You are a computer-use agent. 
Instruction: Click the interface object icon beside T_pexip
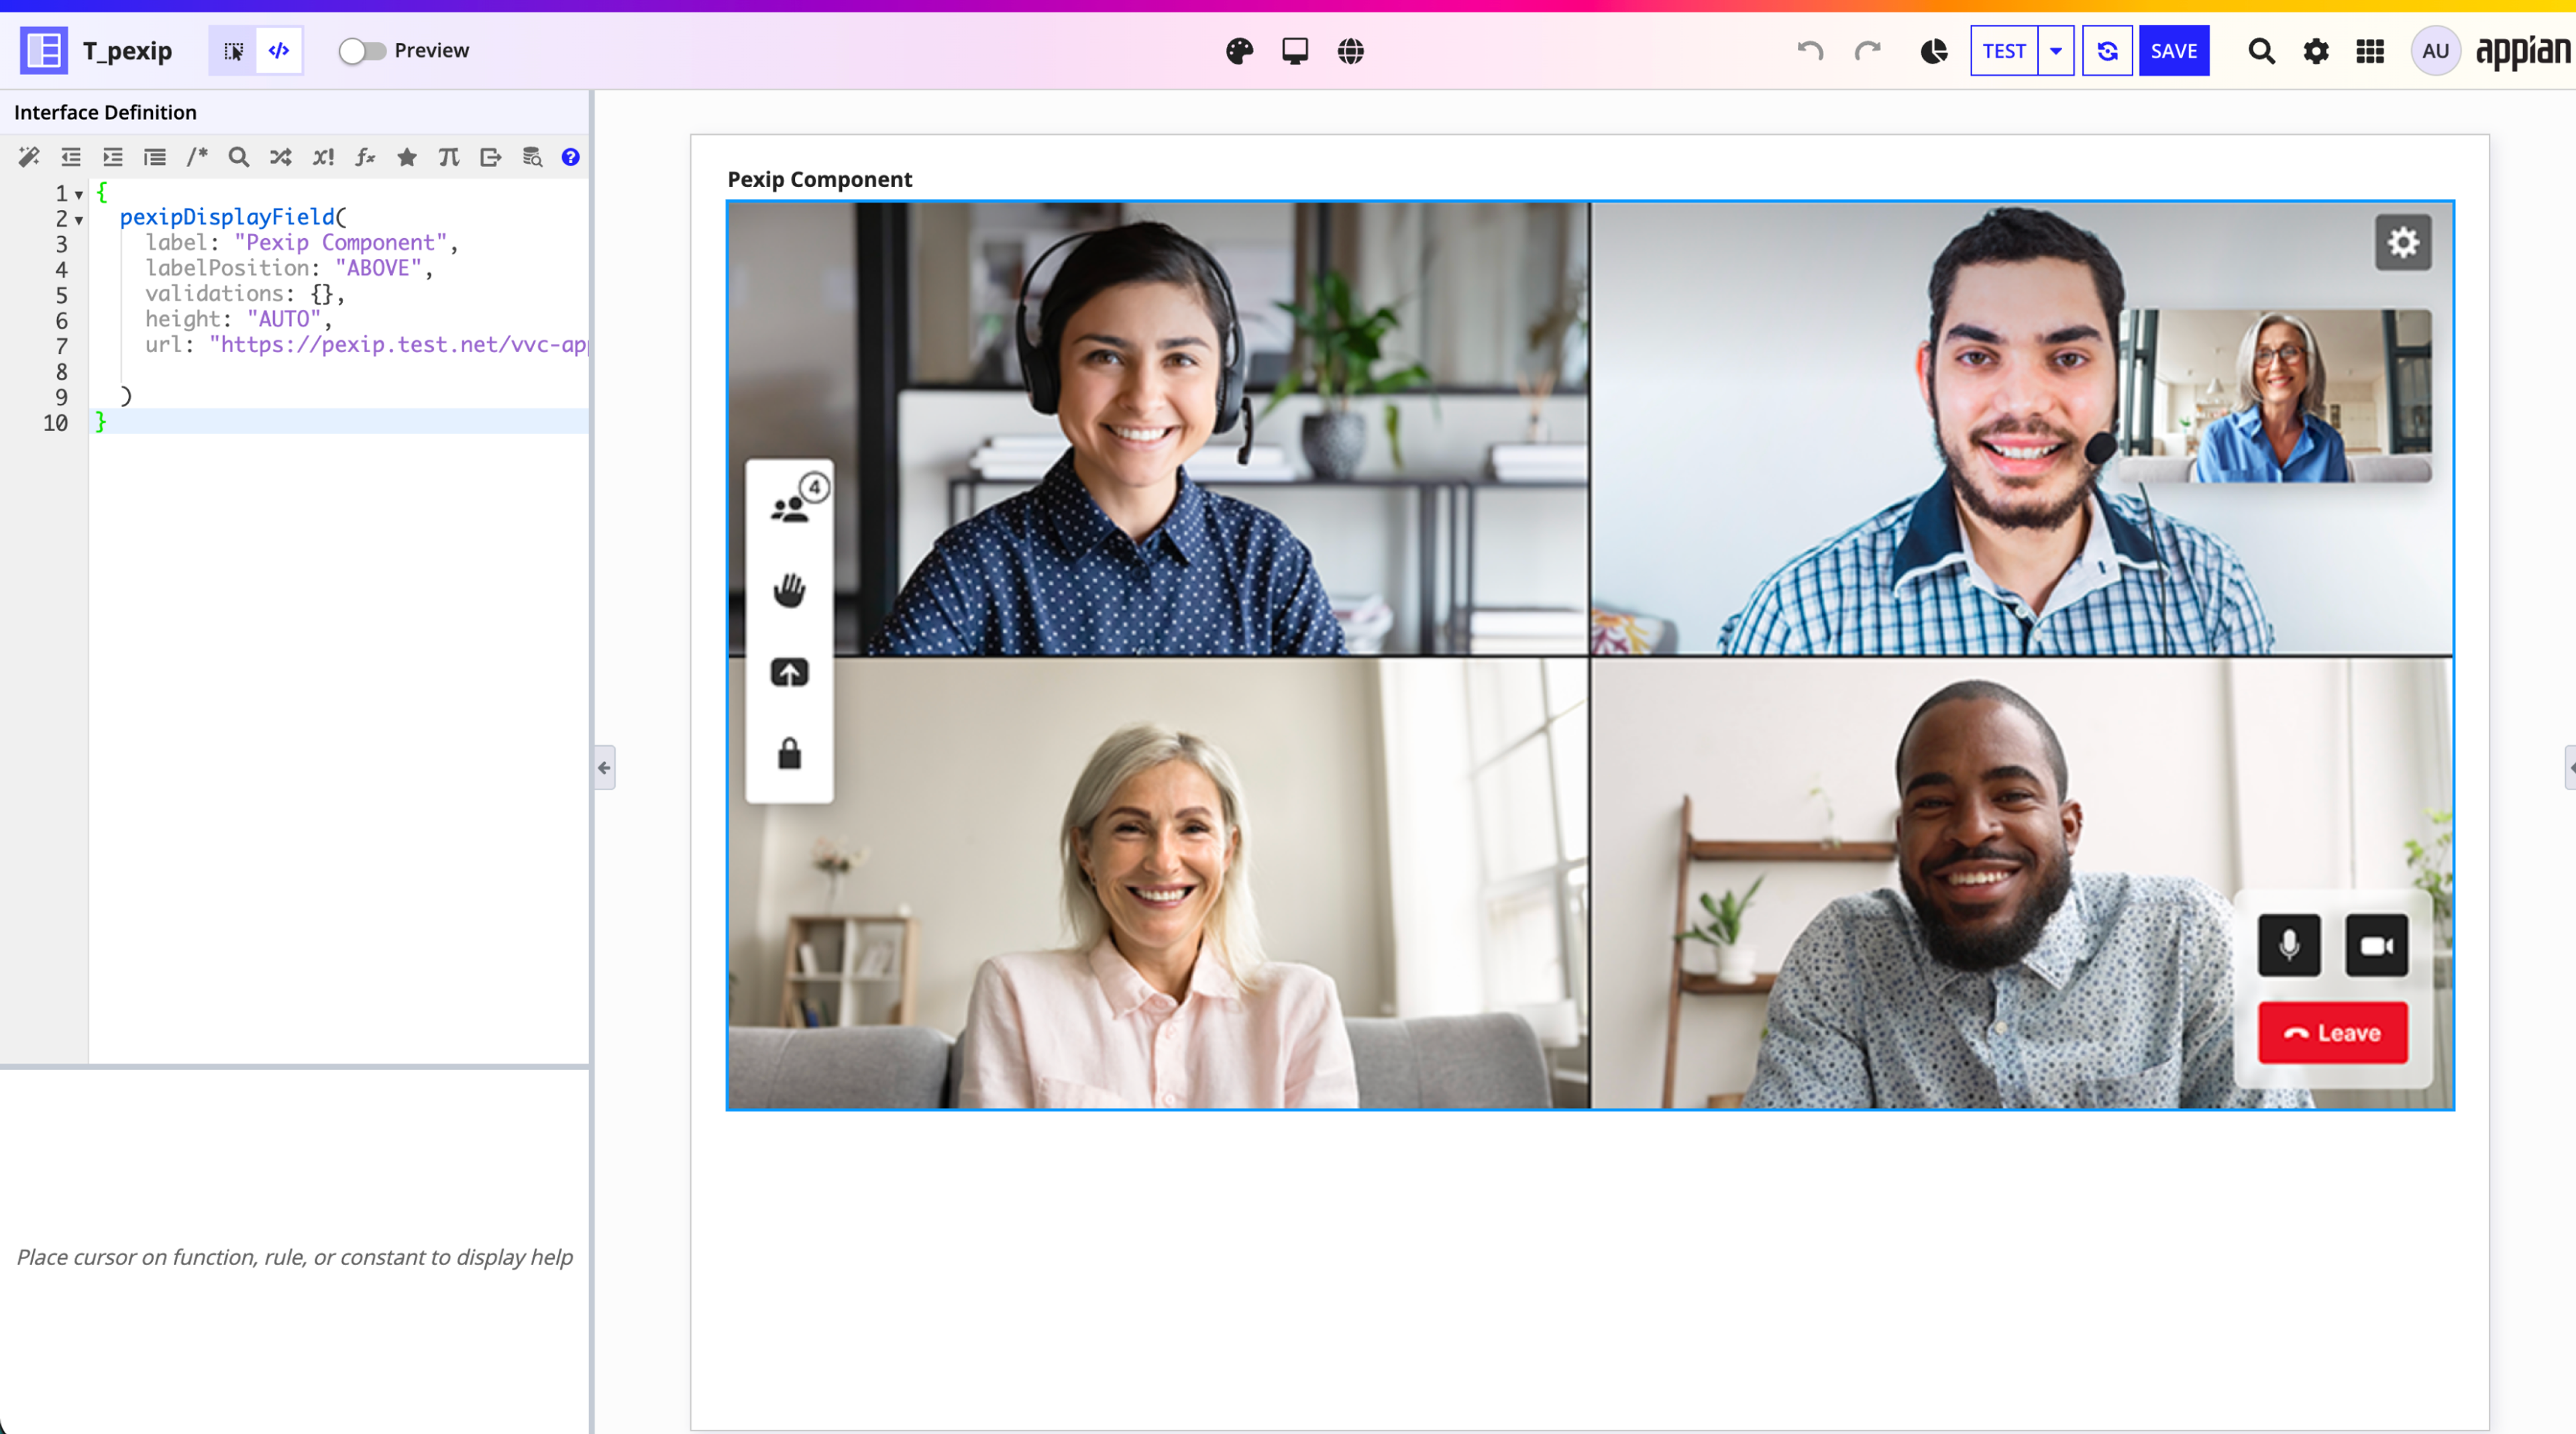(44, 51)
